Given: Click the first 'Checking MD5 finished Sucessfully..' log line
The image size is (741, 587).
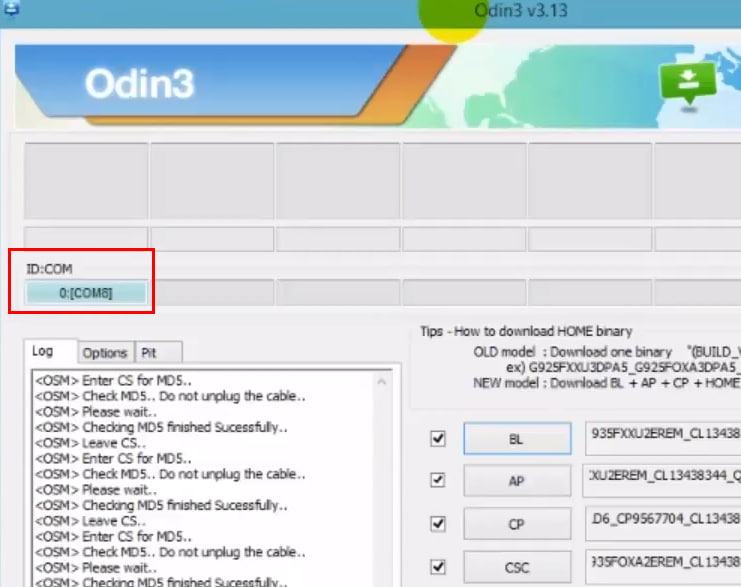Looking at the screenshot, I should pos(162,427).
